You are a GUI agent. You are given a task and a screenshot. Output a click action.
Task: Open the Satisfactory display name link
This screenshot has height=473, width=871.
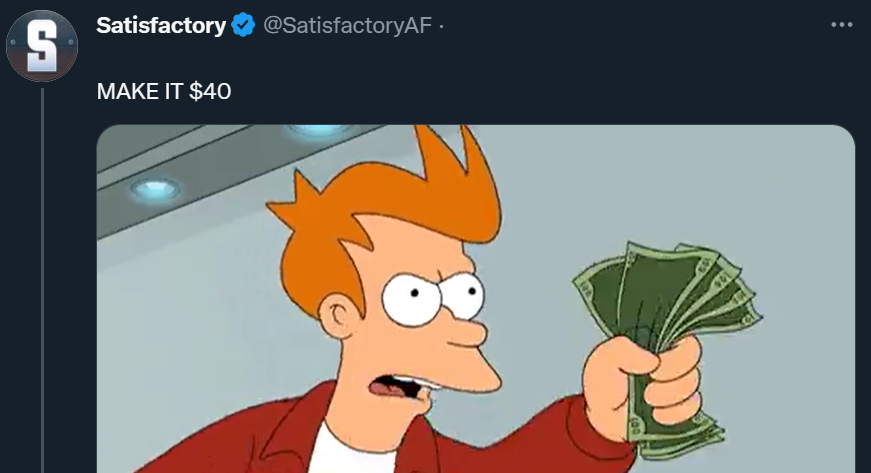point(161,25)
